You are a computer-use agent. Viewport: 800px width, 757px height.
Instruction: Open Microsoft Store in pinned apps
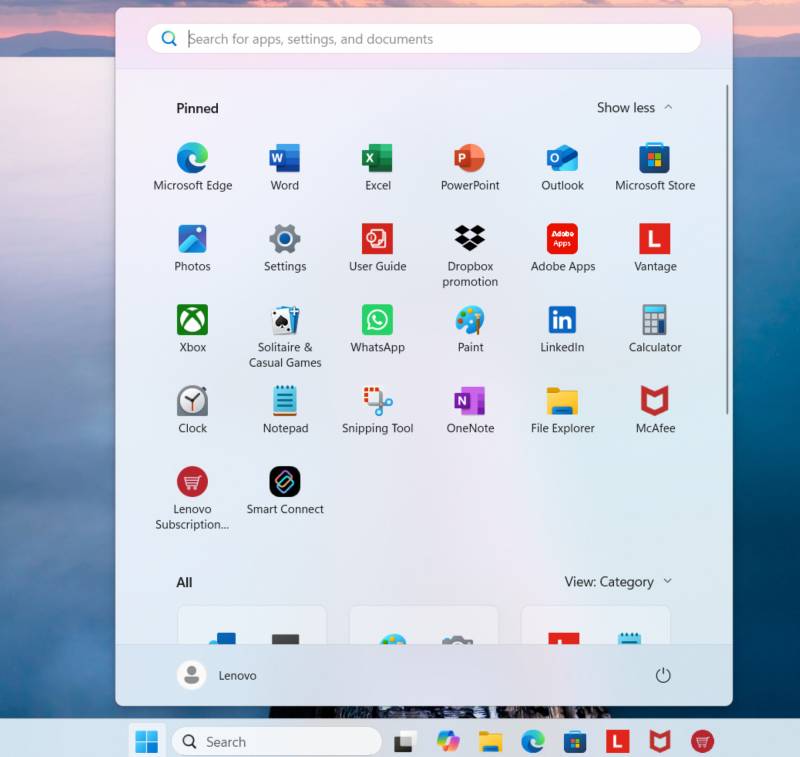coord(655,167)
